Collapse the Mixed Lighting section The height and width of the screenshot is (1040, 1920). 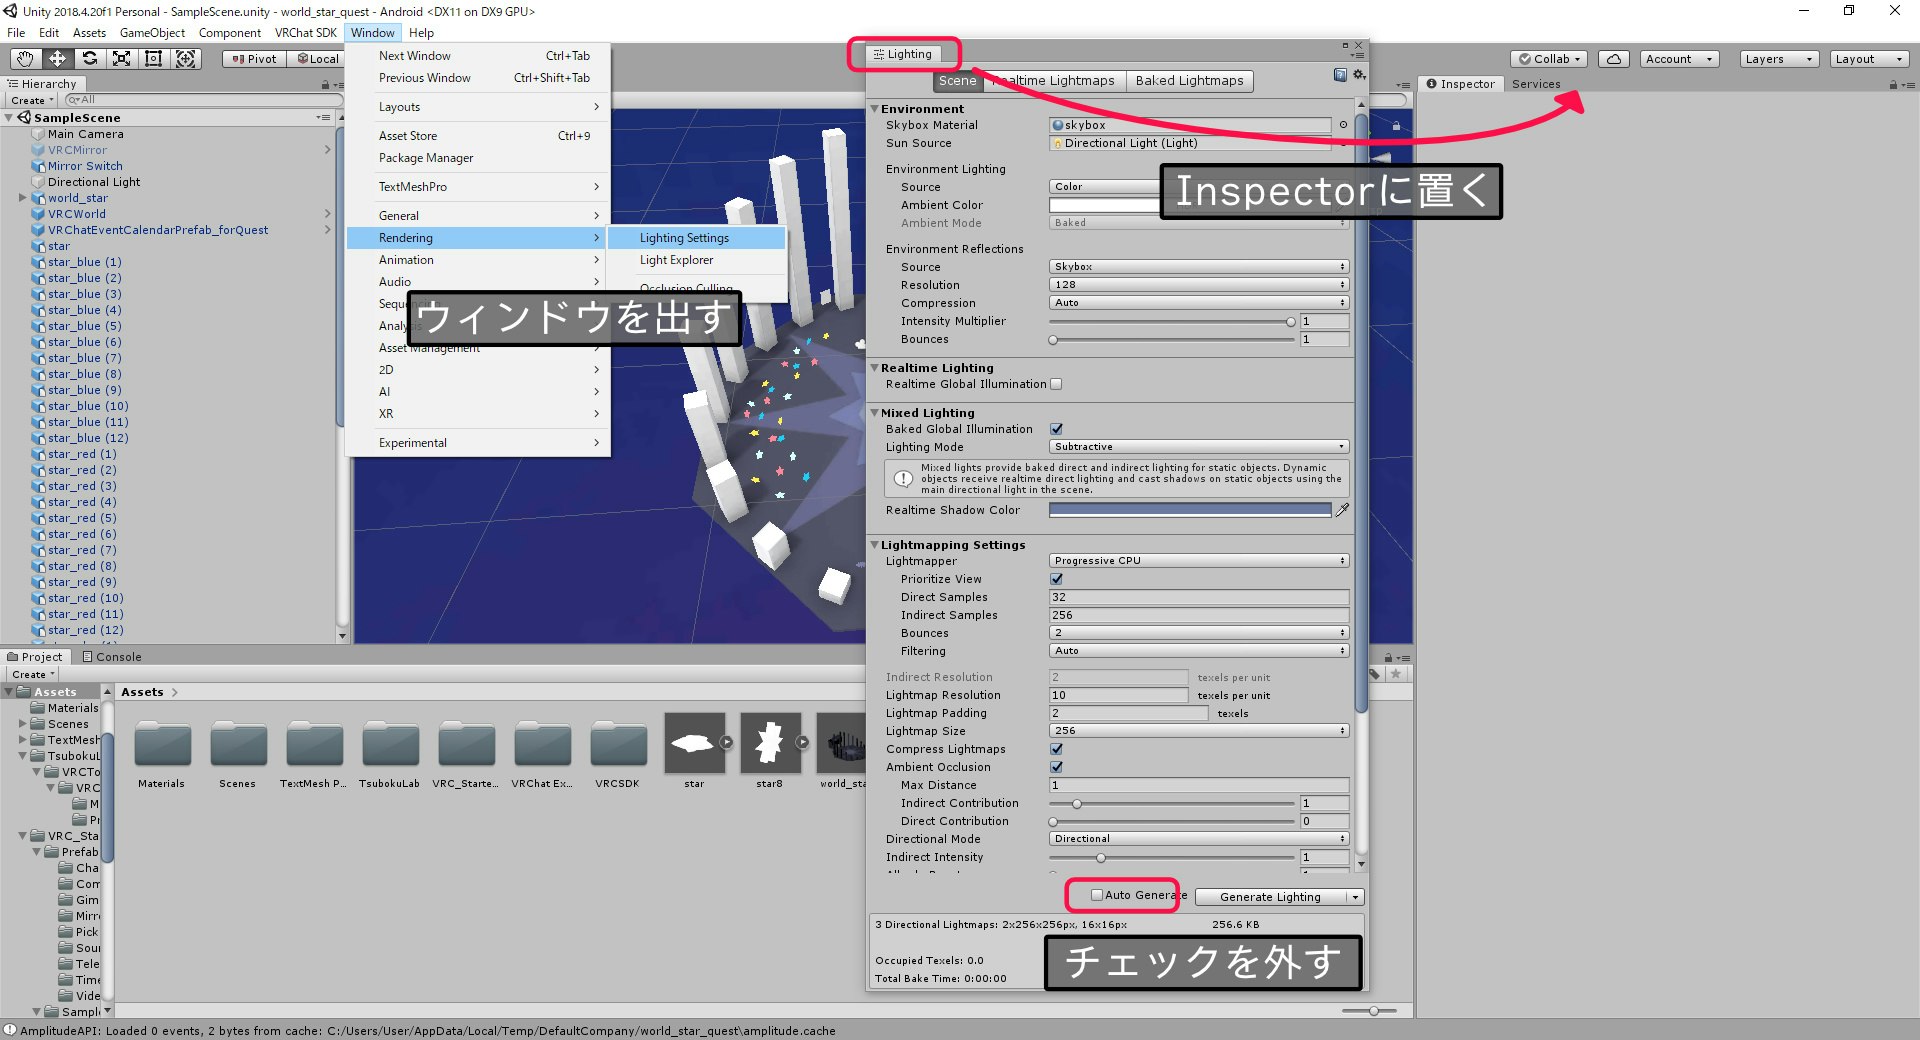click(x=875, y=413)
